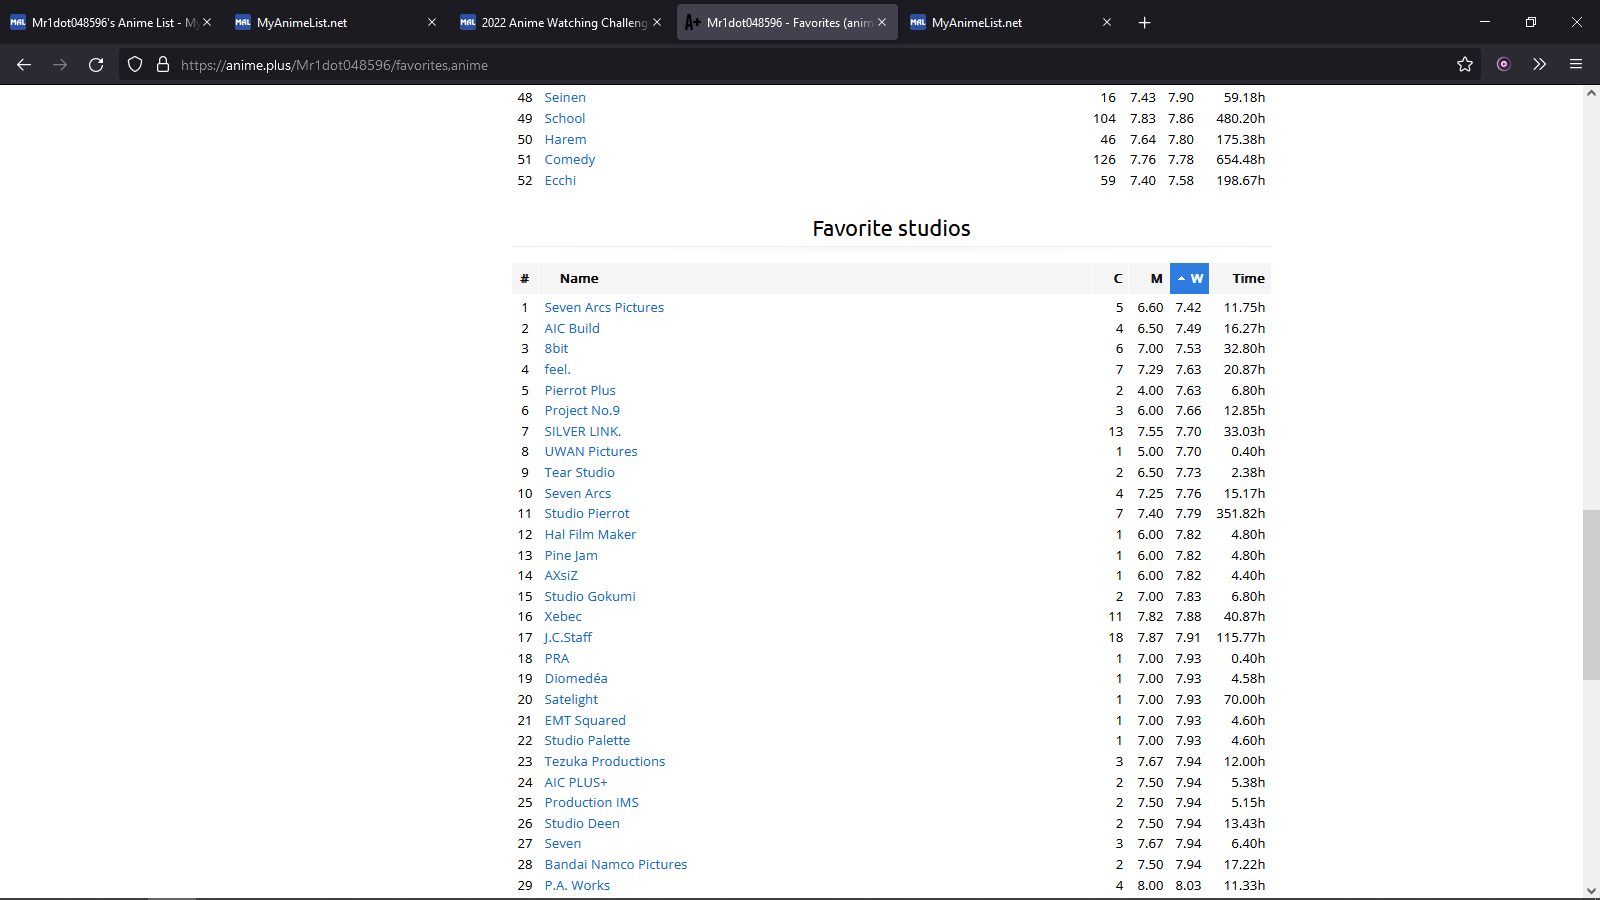Bookmark this page with the star icon
Screen dimensions: 1600x900
point(1465,65)
